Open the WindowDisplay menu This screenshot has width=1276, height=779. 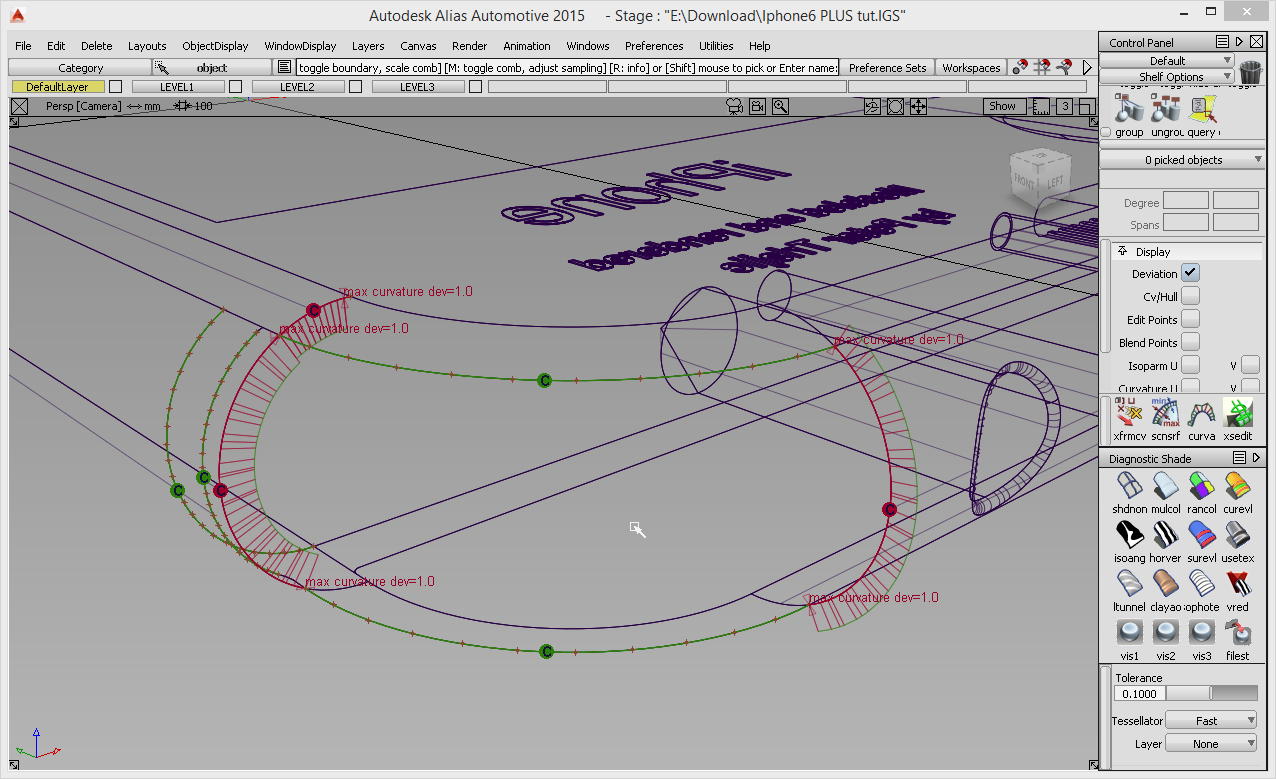click(x=300, y=46)
